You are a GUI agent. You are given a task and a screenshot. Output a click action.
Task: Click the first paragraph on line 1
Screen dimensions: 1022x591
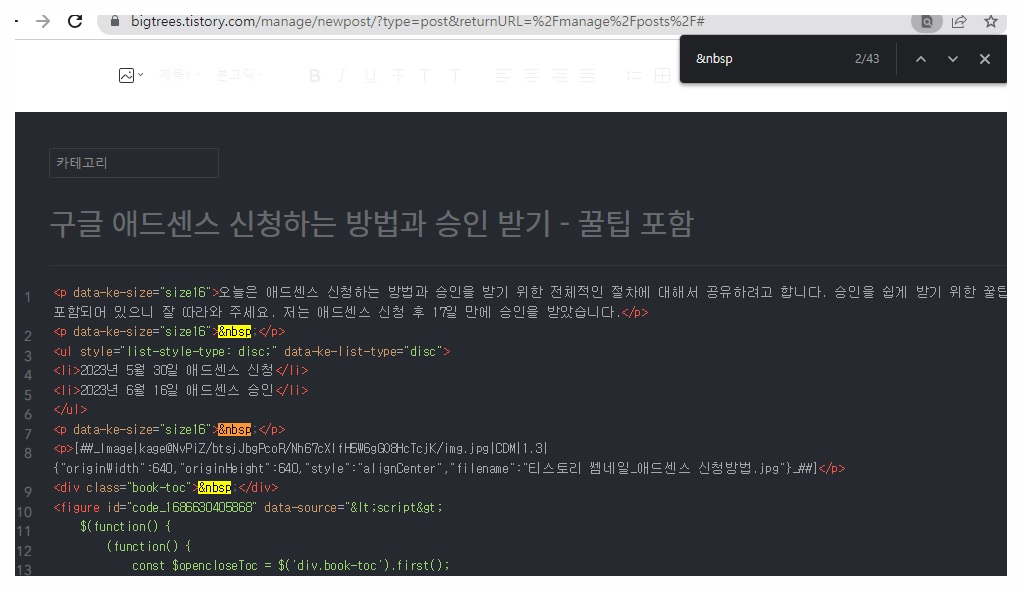point(529,302)
